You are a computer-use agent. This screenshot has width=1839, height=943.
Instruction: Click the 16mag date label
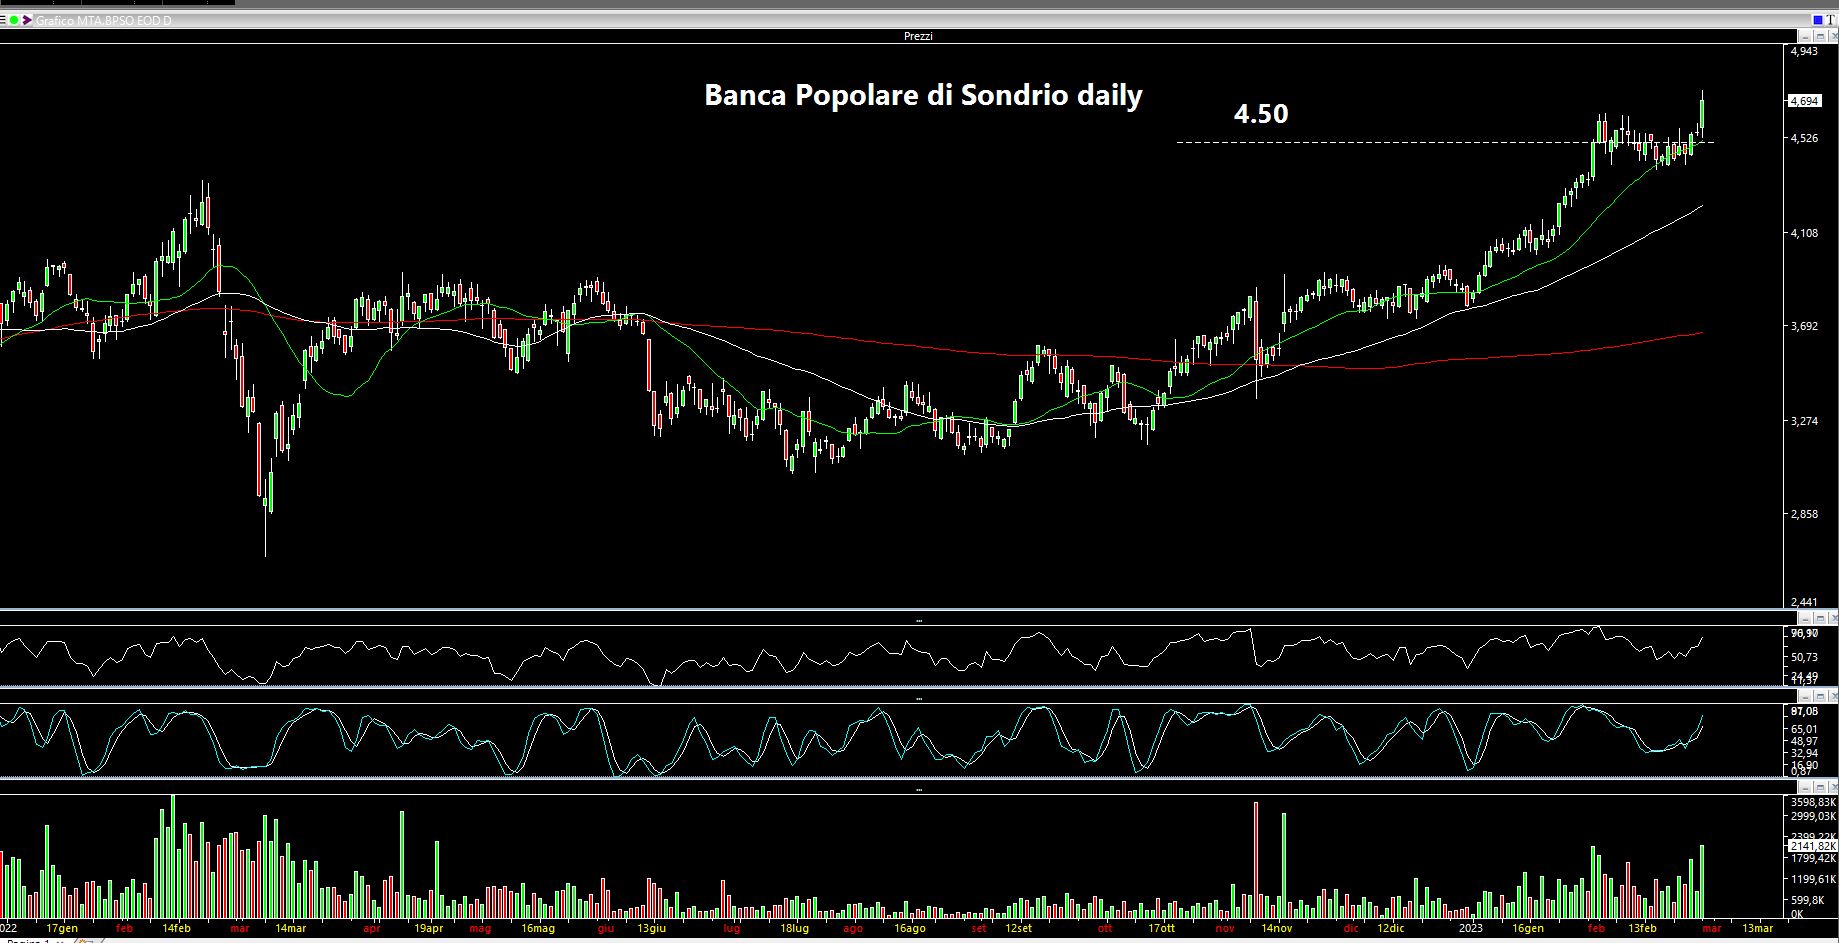coord(537,929)
